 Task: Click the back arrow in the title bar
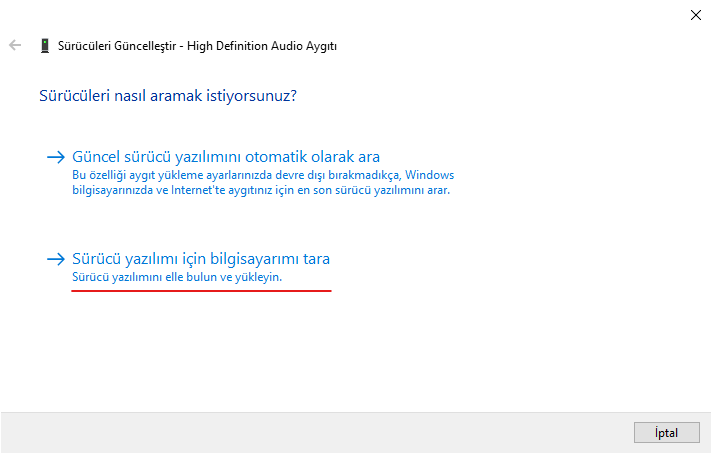point(15,45)
